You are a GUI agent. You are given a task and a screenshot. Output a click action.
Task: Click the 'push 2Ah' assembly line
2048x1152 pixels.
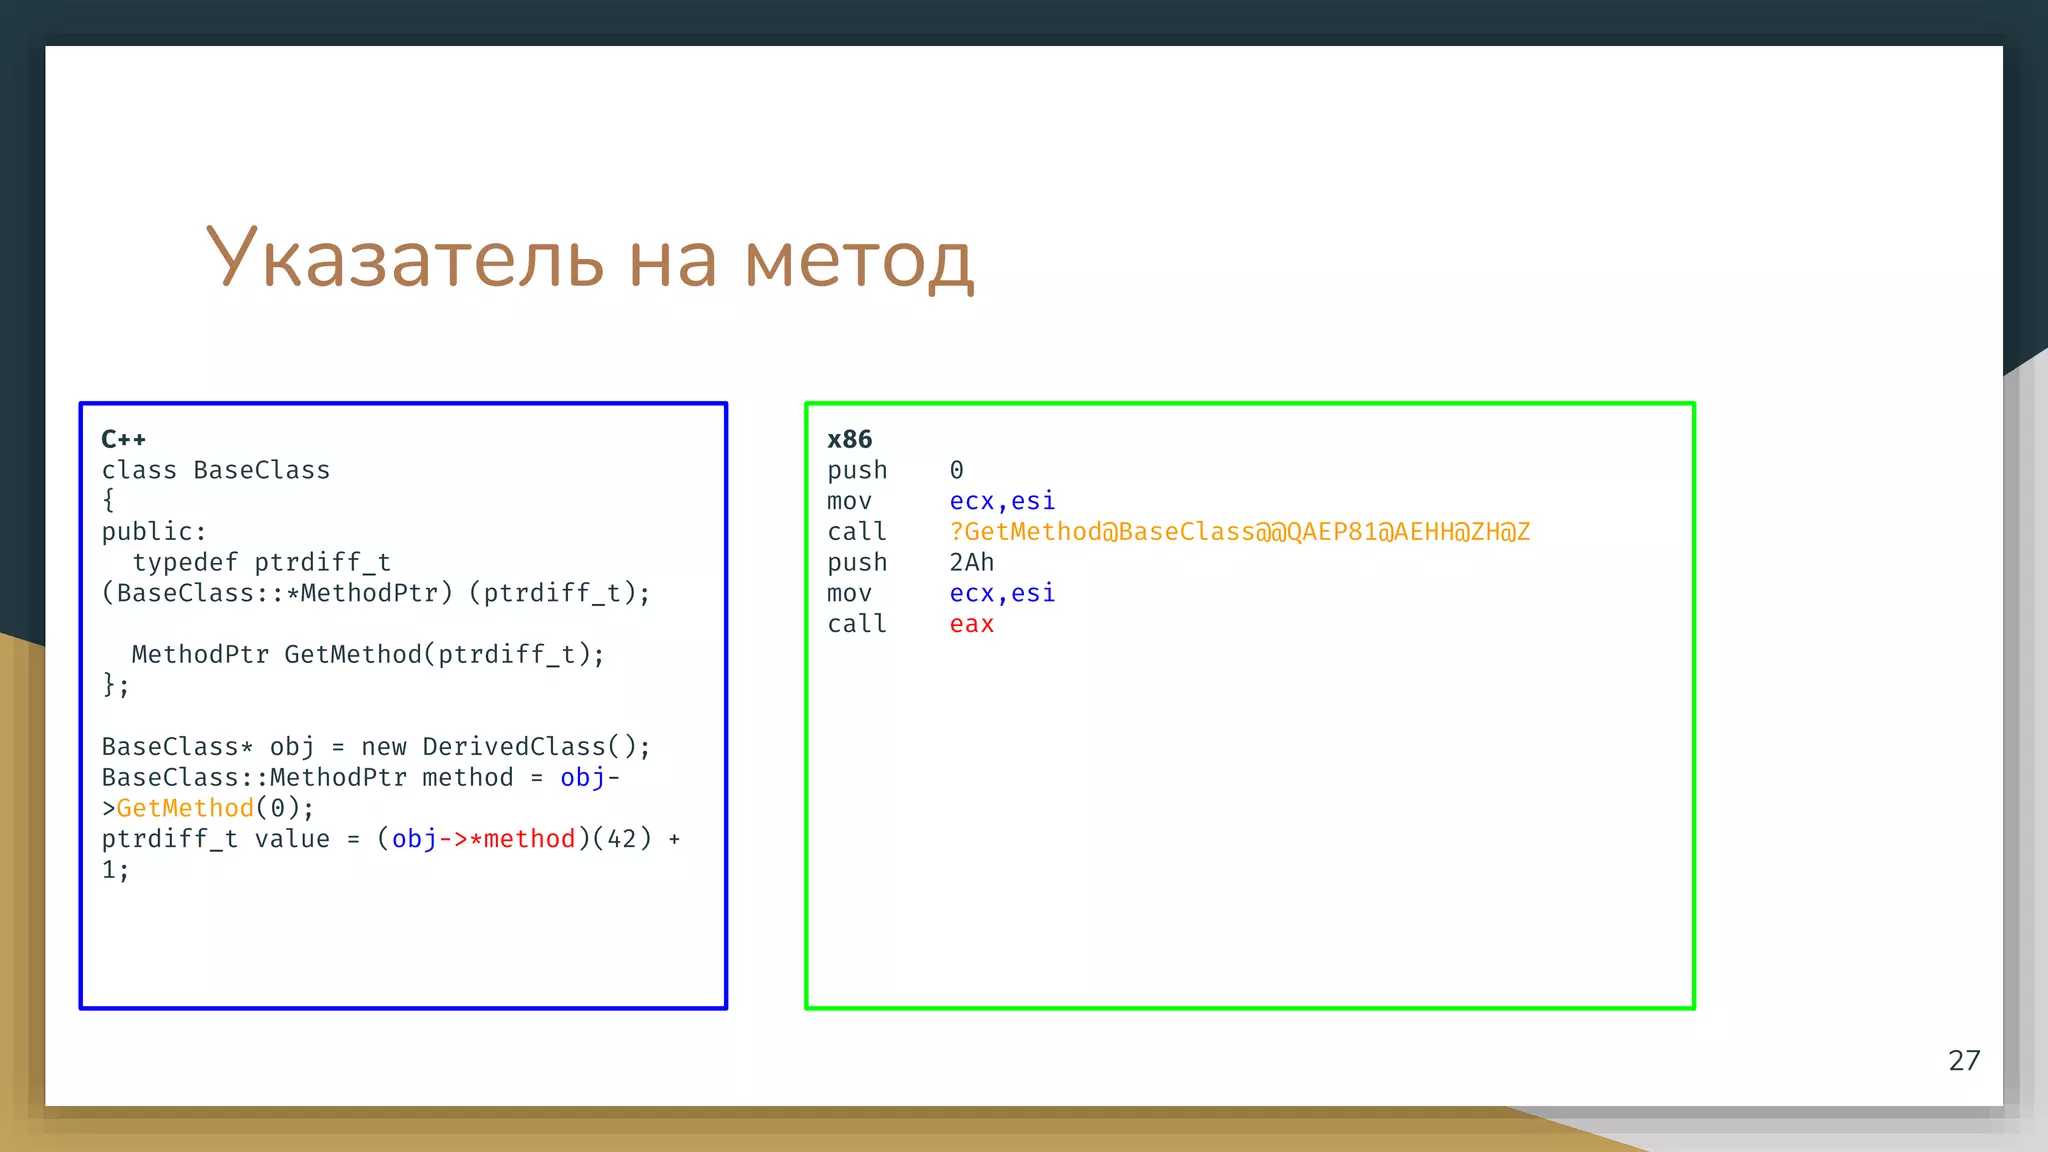point(911,562)
